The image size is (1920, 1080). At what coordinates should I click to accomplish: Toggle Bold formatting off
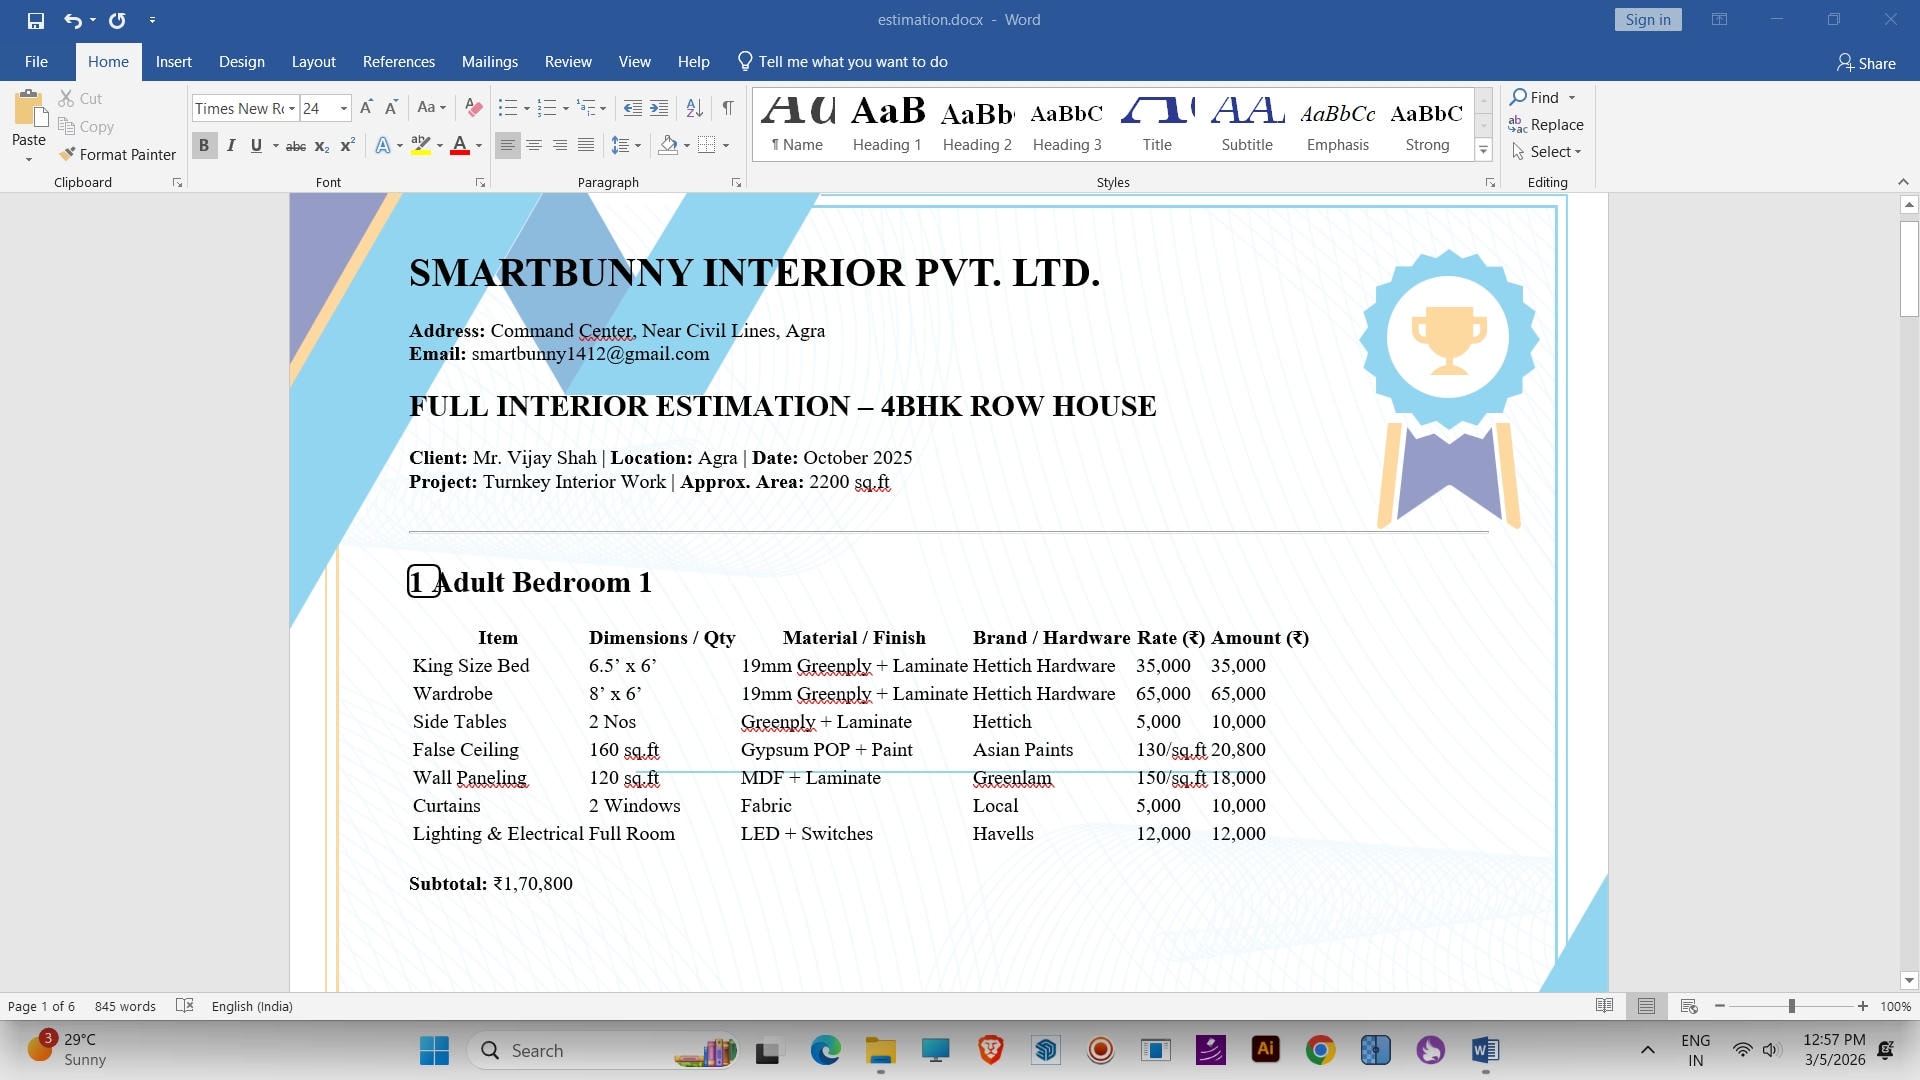204,146
